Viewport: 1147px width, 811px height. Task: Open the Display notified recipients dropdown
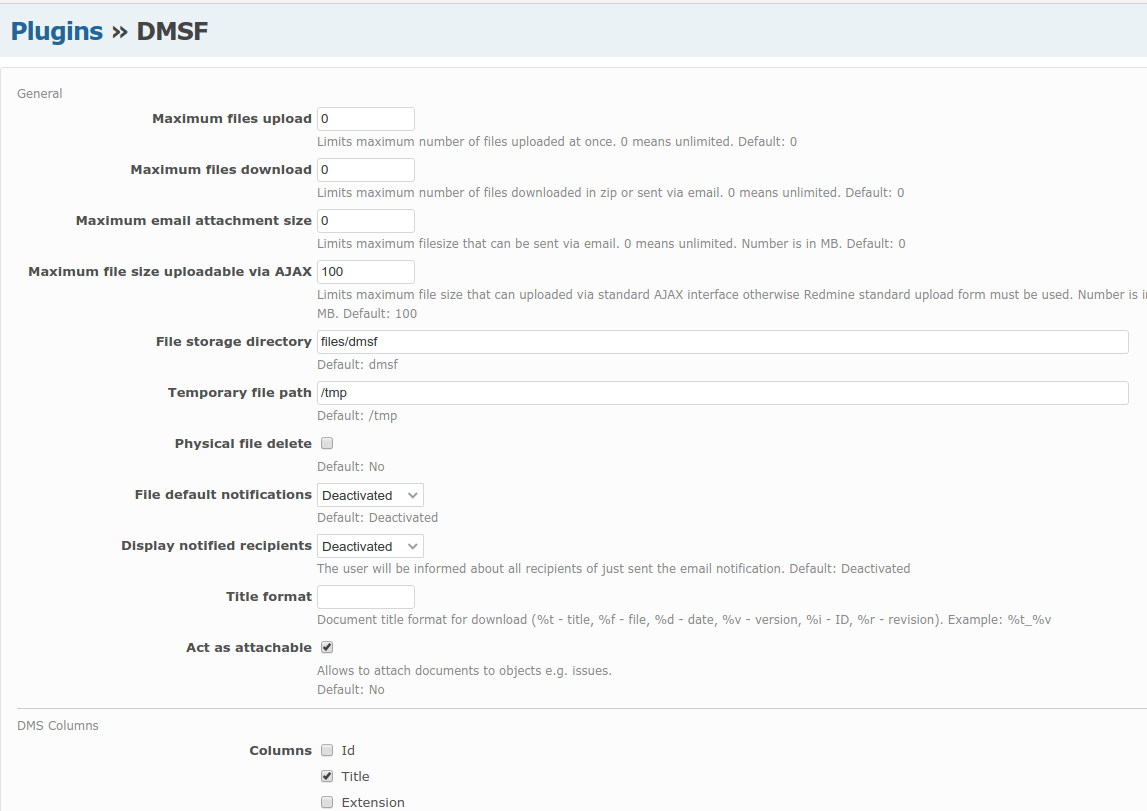[x=369, y=545]
